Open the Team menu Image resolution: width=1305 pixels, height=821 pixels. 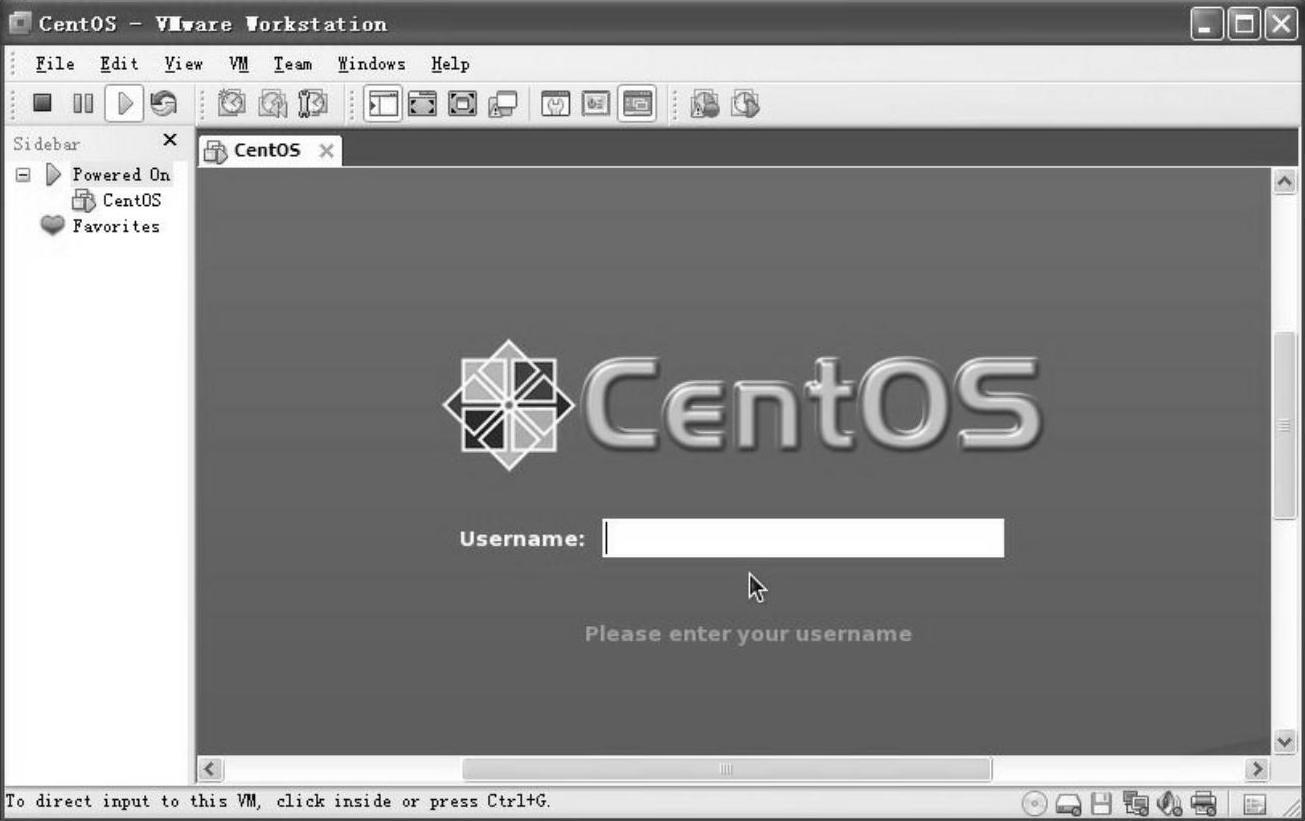[293, 64]
